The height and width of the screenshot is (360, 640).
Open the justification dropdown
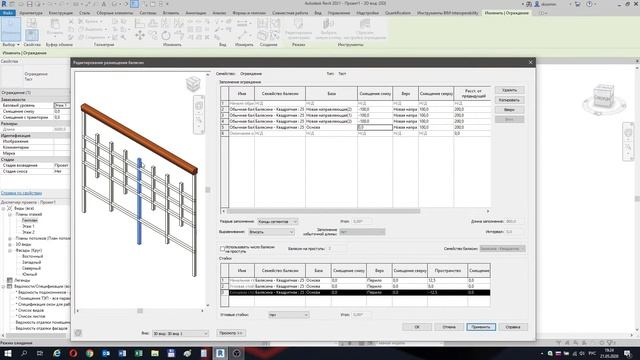click(x=271, y=232)
